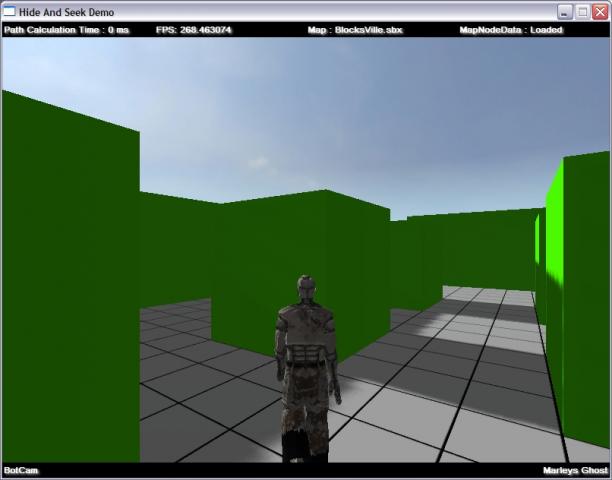Click the bright green lit wall face
The image size is (612, 480).
click(554, 226)
